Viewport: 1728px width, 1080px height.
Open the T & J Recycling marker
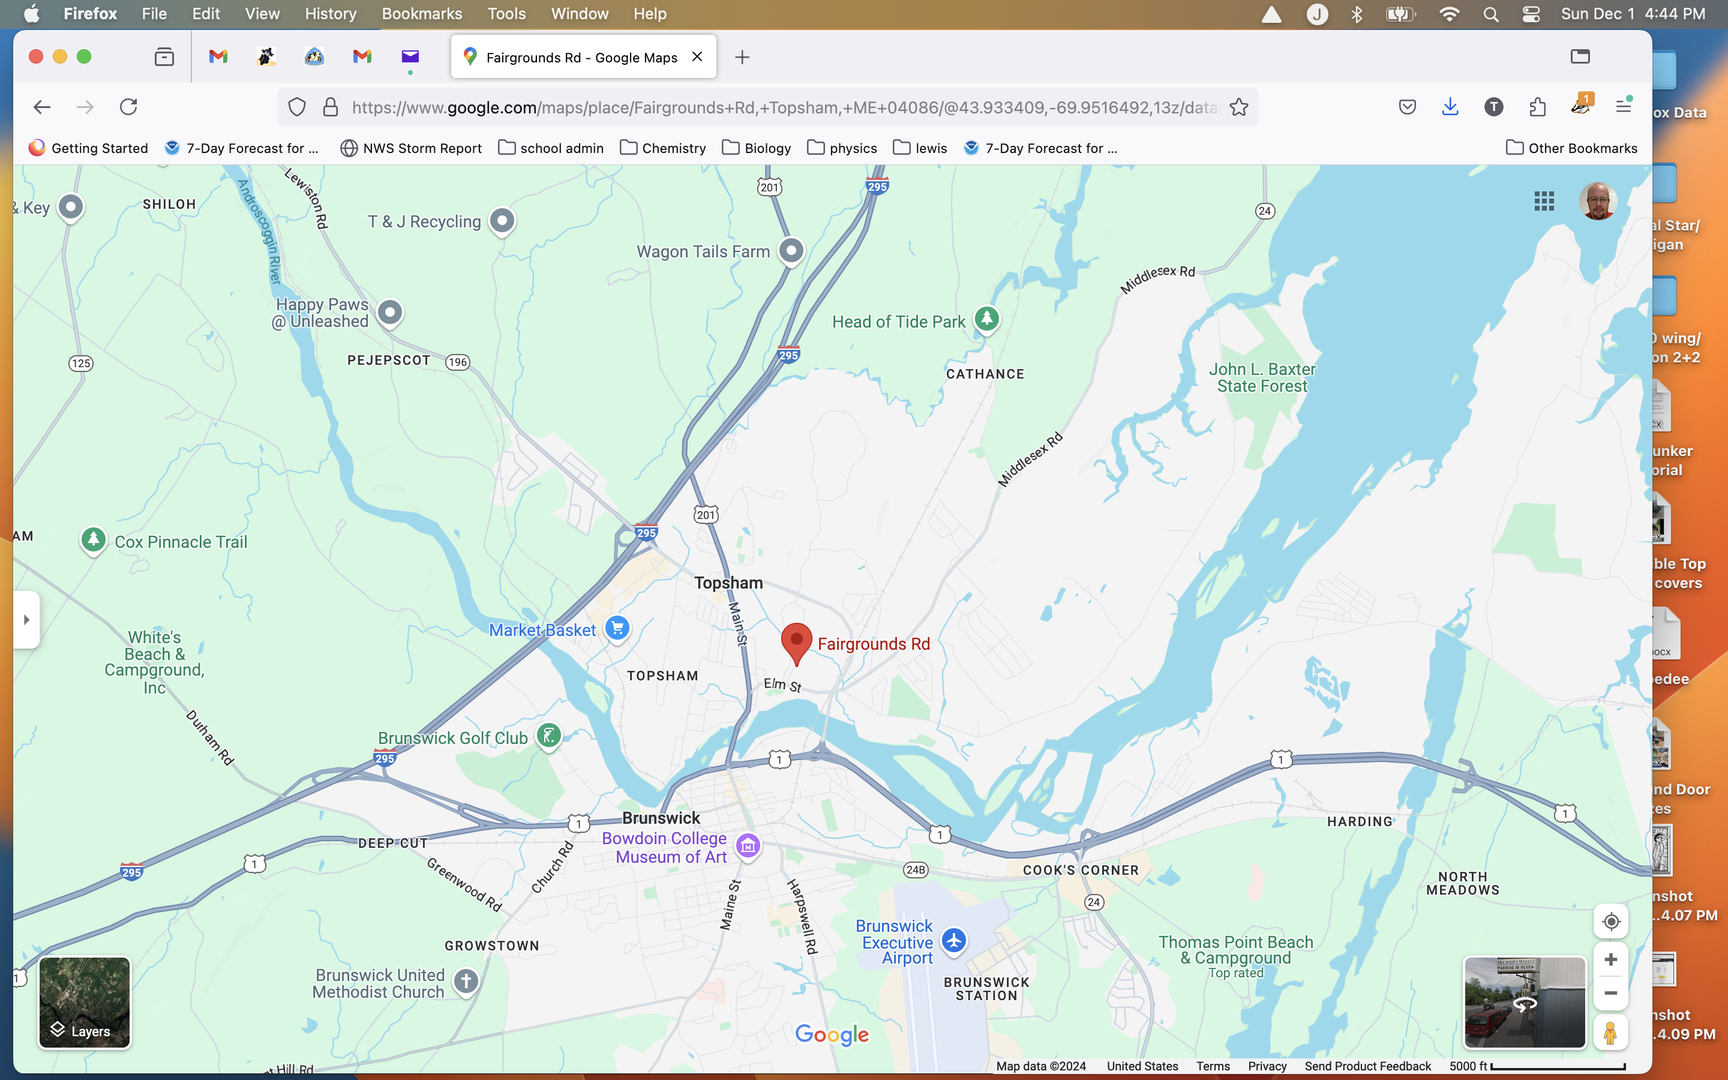coord(502,220)
